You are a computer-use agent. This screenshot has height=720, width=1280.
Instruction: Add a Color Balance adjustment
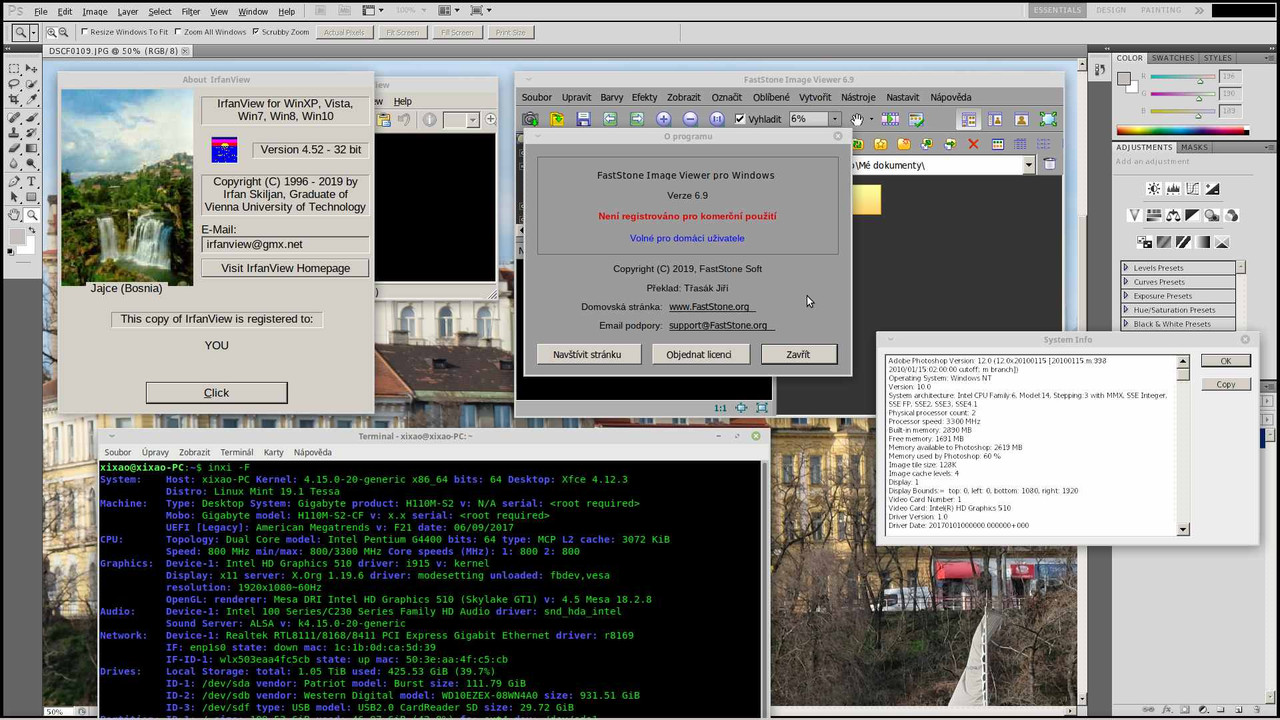1173,215
